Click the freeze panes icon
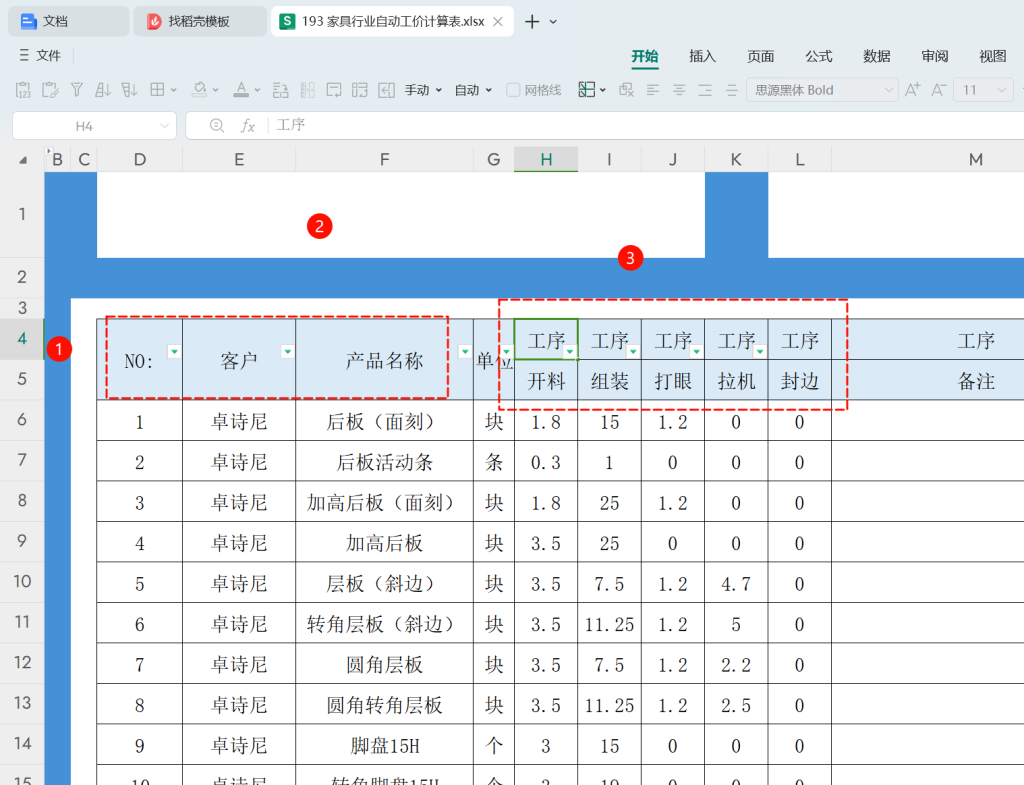This screenshot has height=785, width=1024. [x=586, y=89]
